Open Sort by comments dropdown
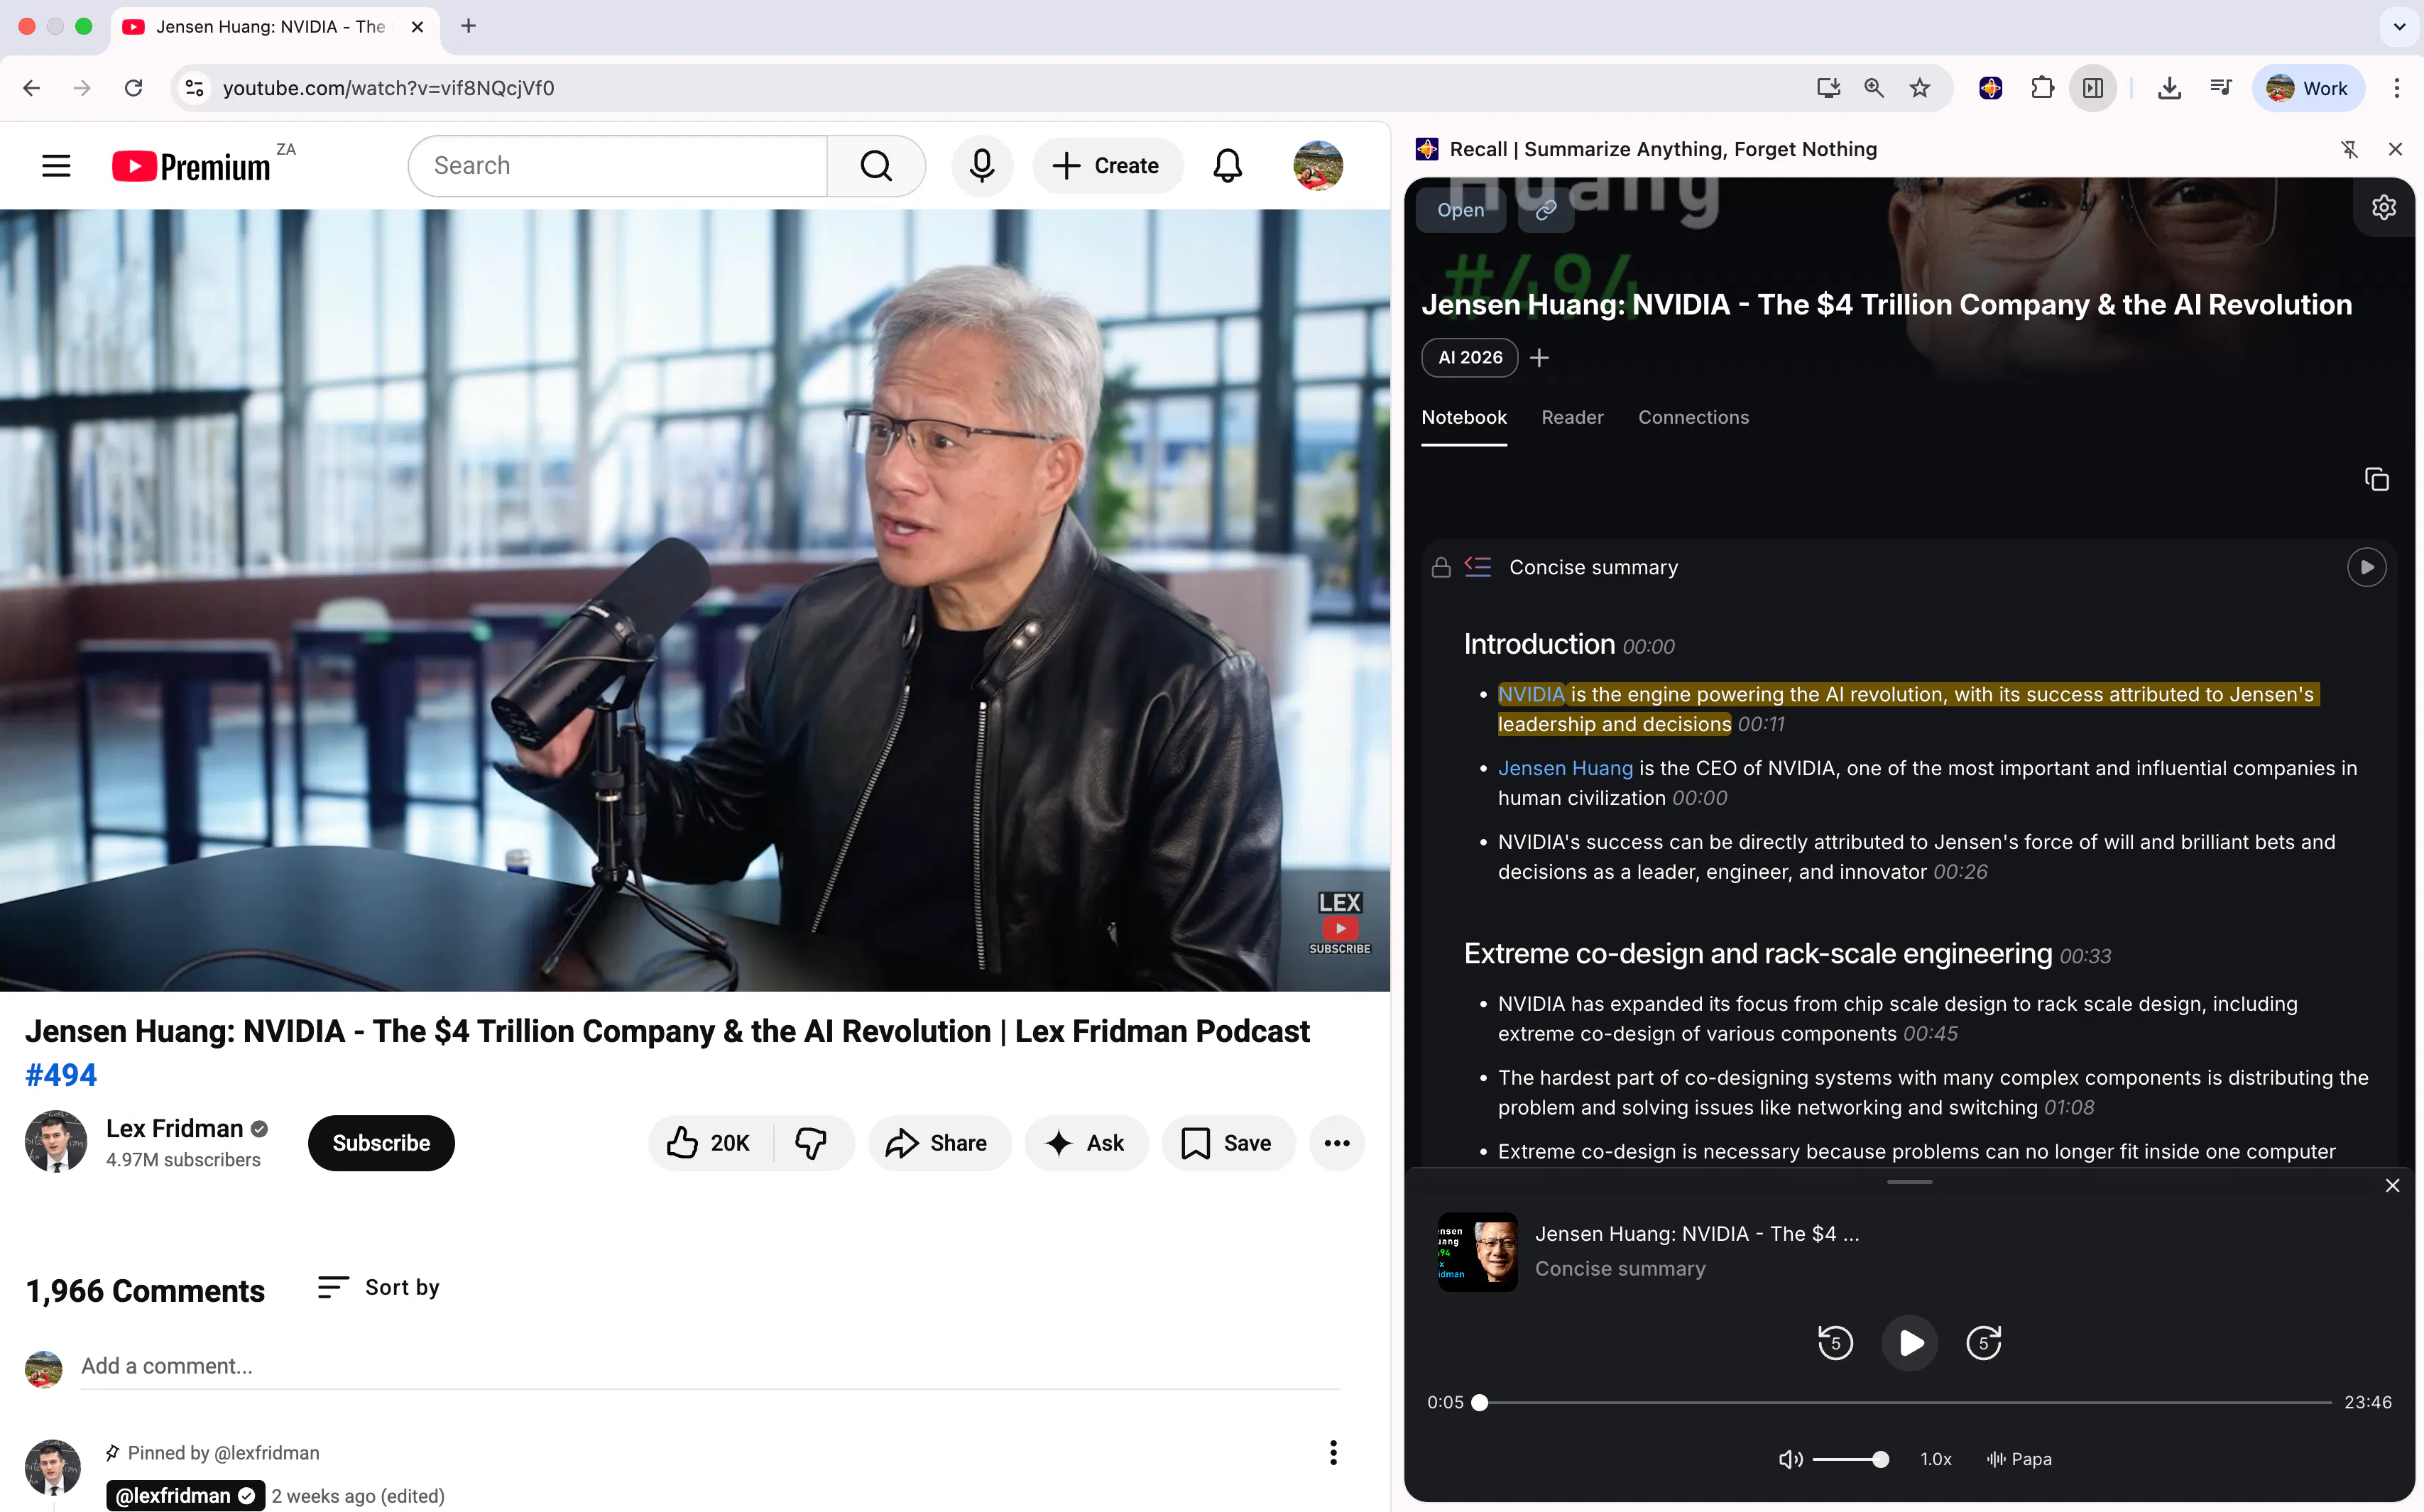Viewport: 2424px width, 1512px height. coord(378,1287)
